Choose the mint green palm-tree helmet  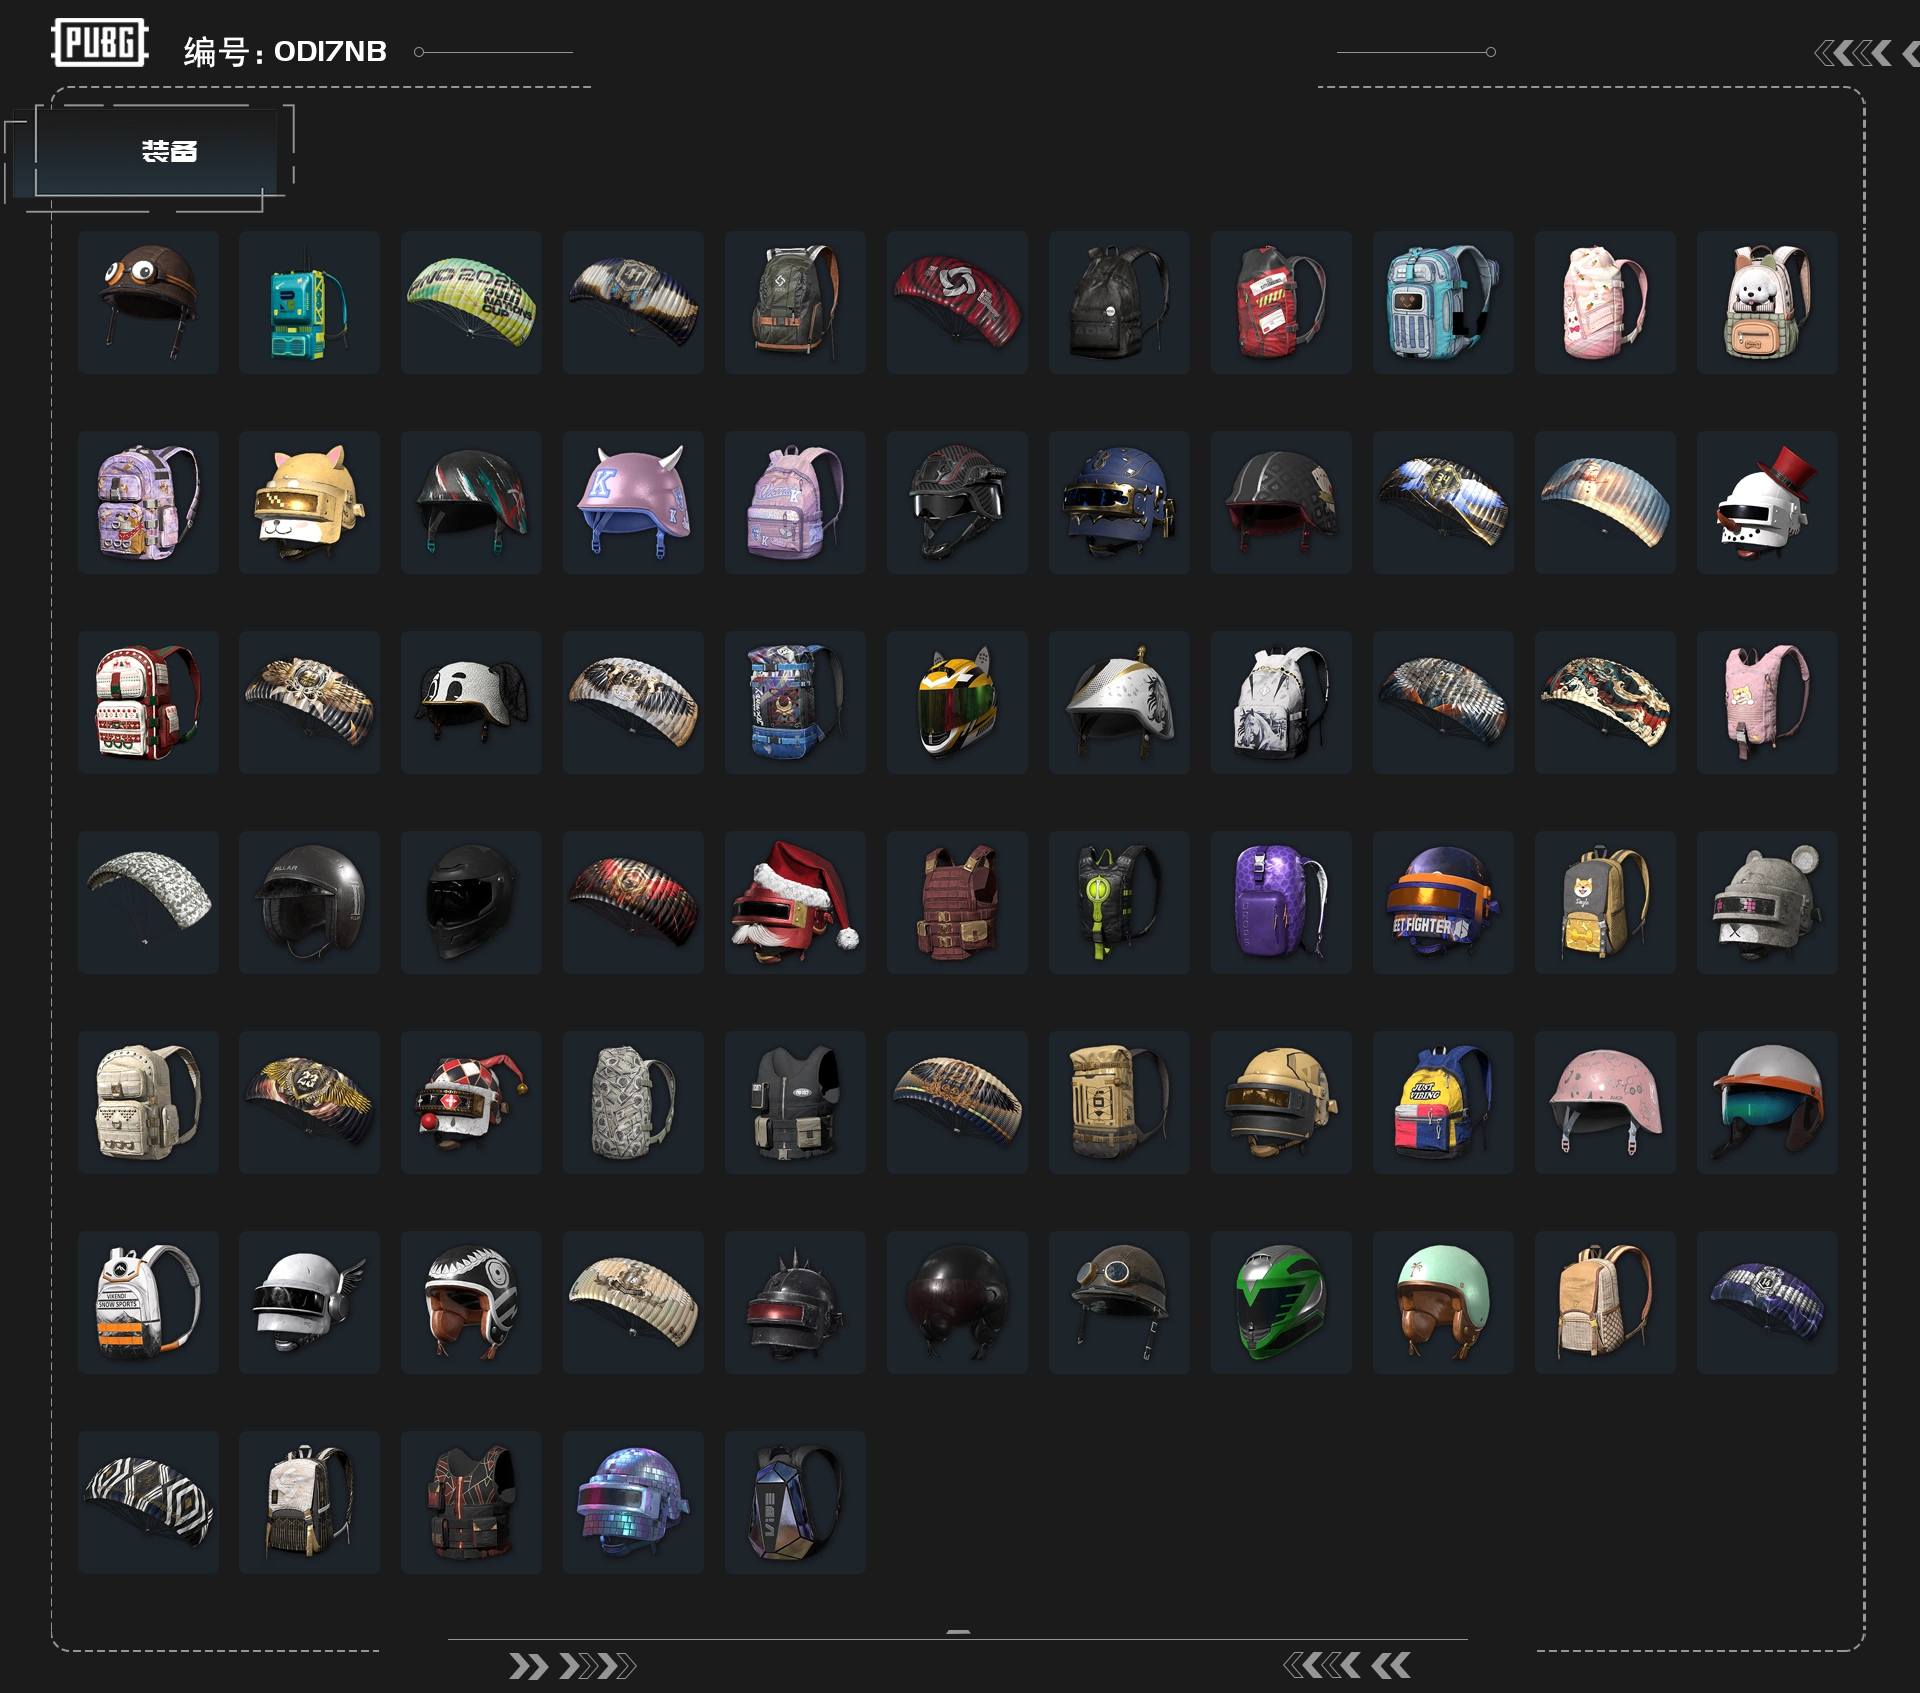tap(1443, 1302)
